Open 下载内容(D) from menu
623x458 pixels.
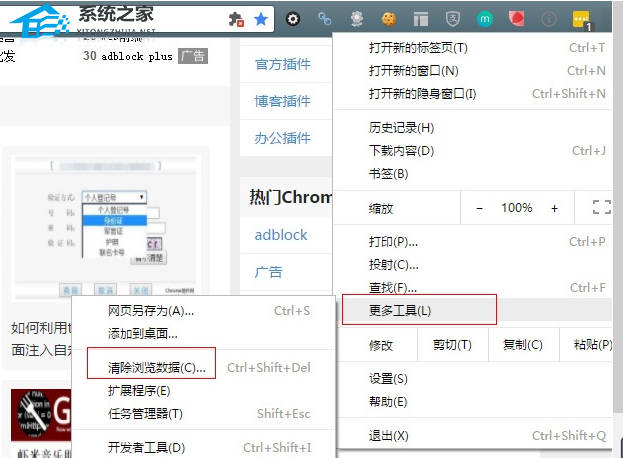point(472,151)
